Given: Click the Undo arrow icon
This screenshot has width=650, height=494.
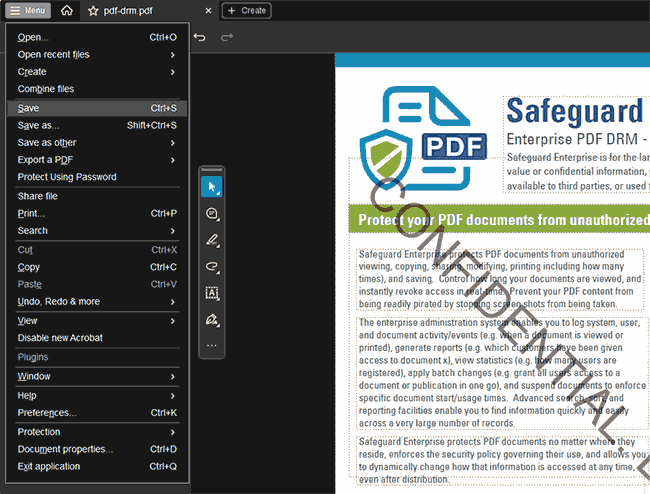Looking at the screenshot, I should click(x=199, y=37).
